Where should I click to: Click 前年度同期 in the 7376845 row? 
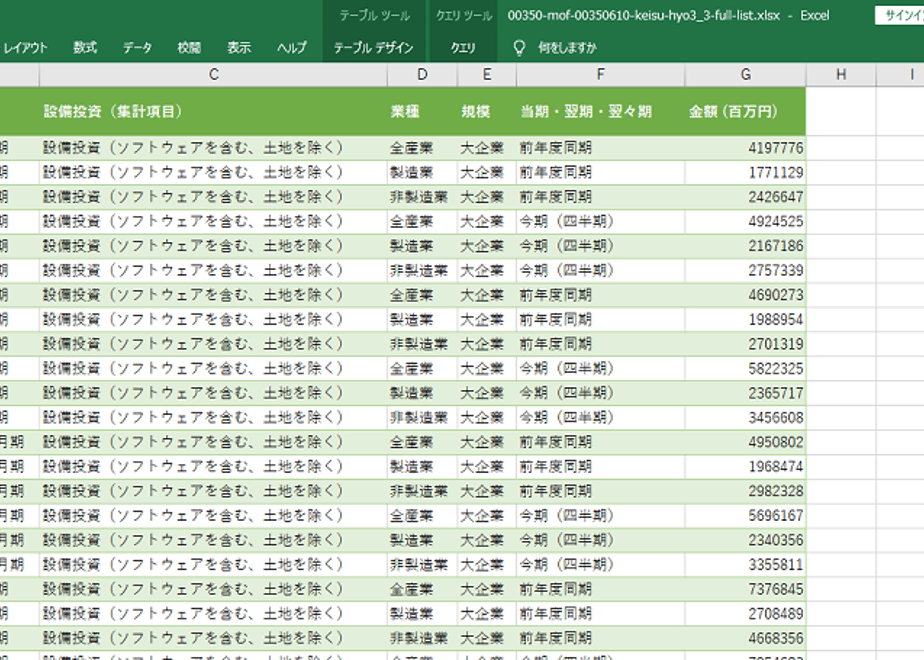[555, 589]
